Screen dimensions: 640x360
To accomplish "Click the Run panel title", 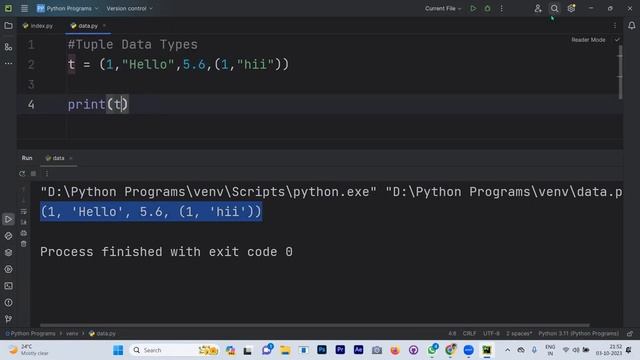I will [x=27, y=158].
